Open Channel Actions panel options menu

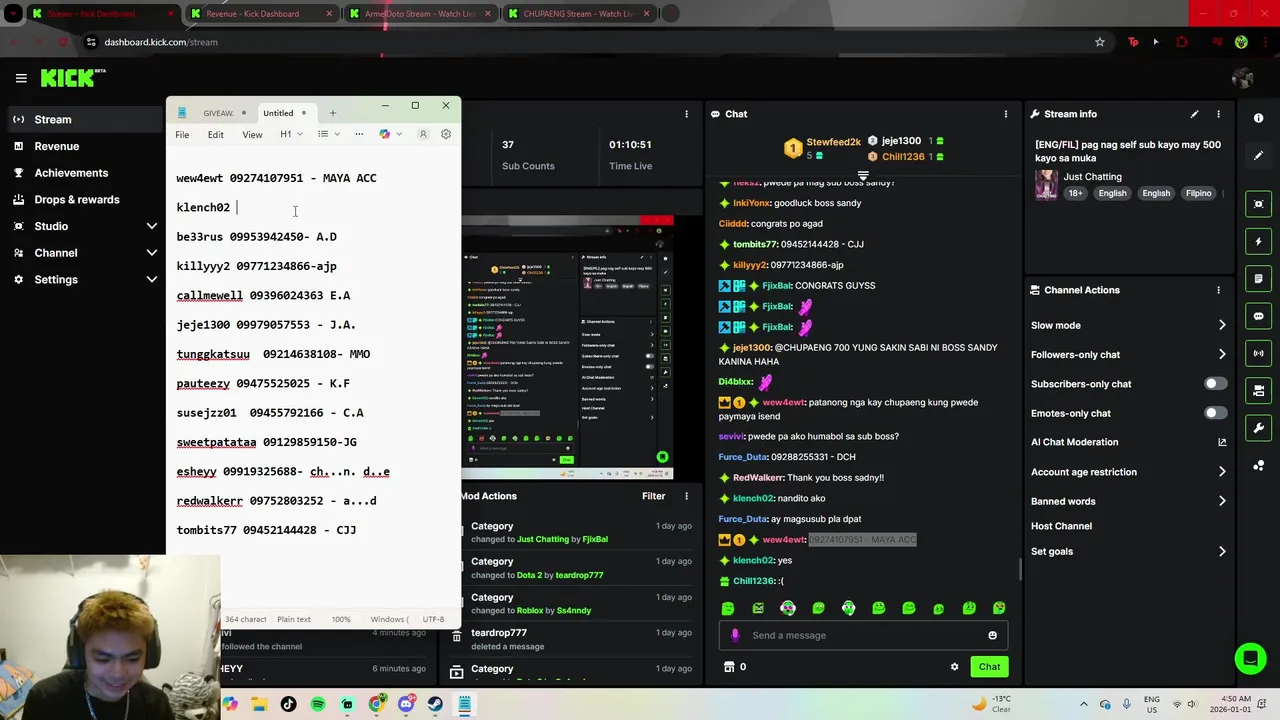(x=1218, y=290)
